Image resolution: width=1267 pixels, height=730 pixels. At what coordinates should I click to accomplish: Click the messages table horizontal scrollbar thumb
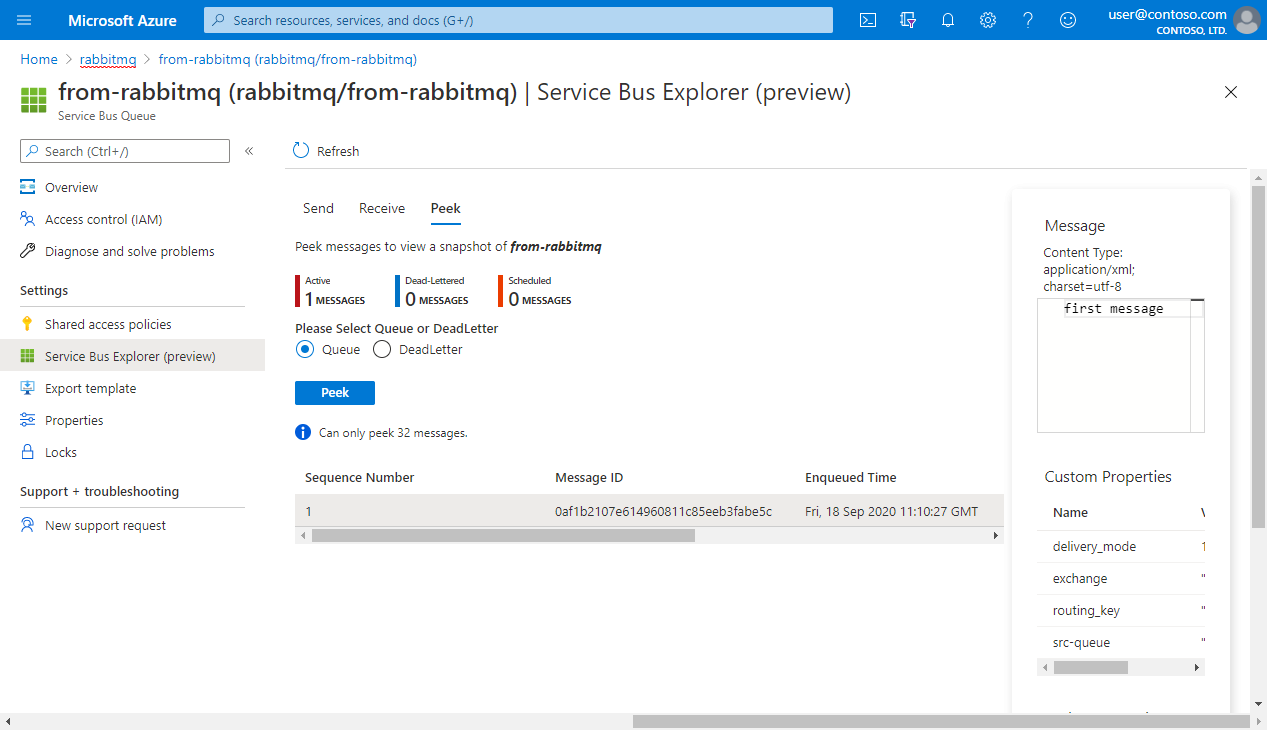pos(503,535)
